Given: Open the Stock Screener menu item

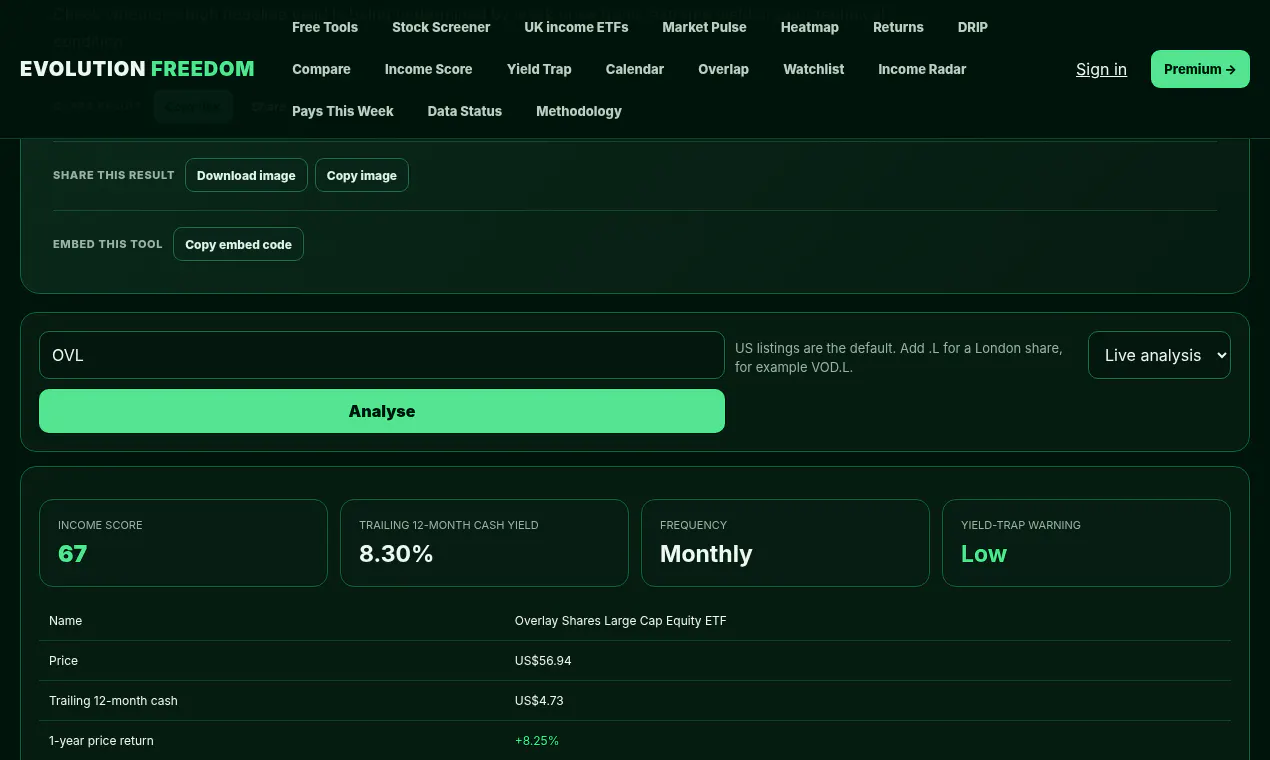Looking at the screenshot, I should pyautogui.click(x=441, y=27).
